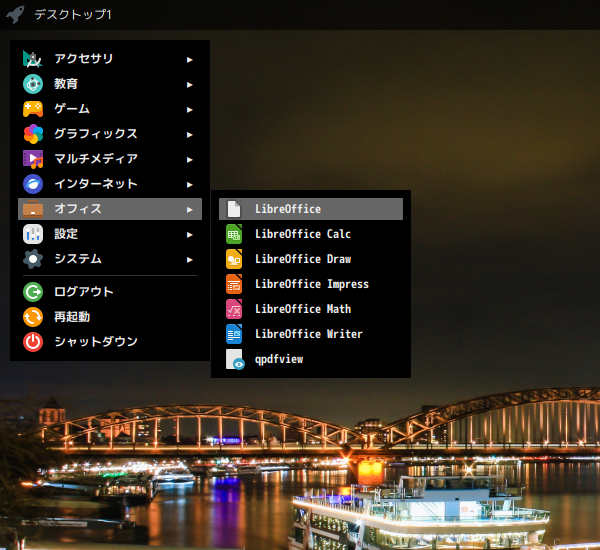Expand 教育 submenu arrow
600x550 pixels.
tap(189, 85)
